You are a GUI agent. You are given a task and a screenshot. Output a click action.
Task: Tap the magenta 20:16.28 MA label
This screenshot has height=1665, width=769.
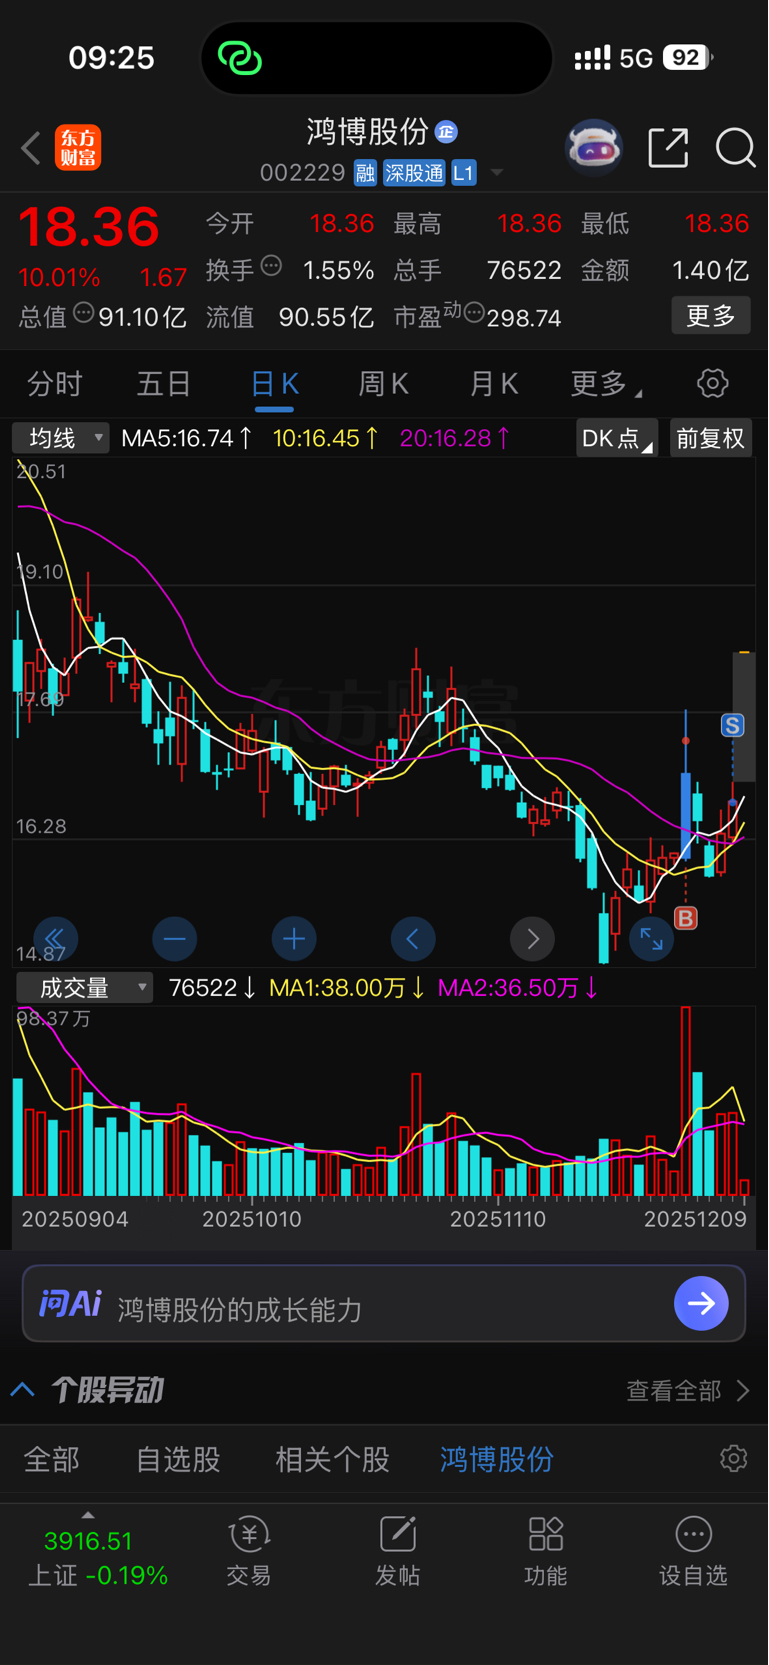coord(455,438)
